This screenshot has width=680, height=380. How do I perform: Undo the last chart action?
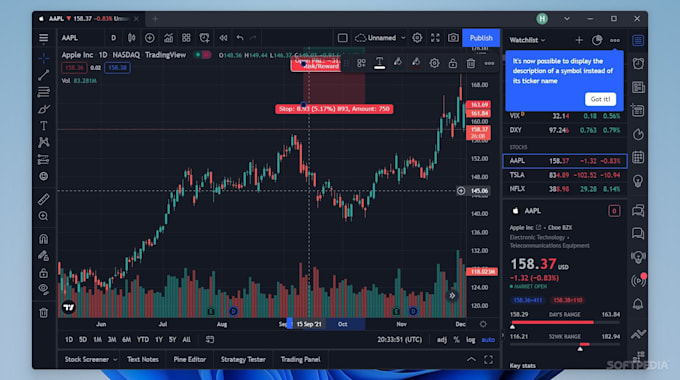tap(240, 38)
